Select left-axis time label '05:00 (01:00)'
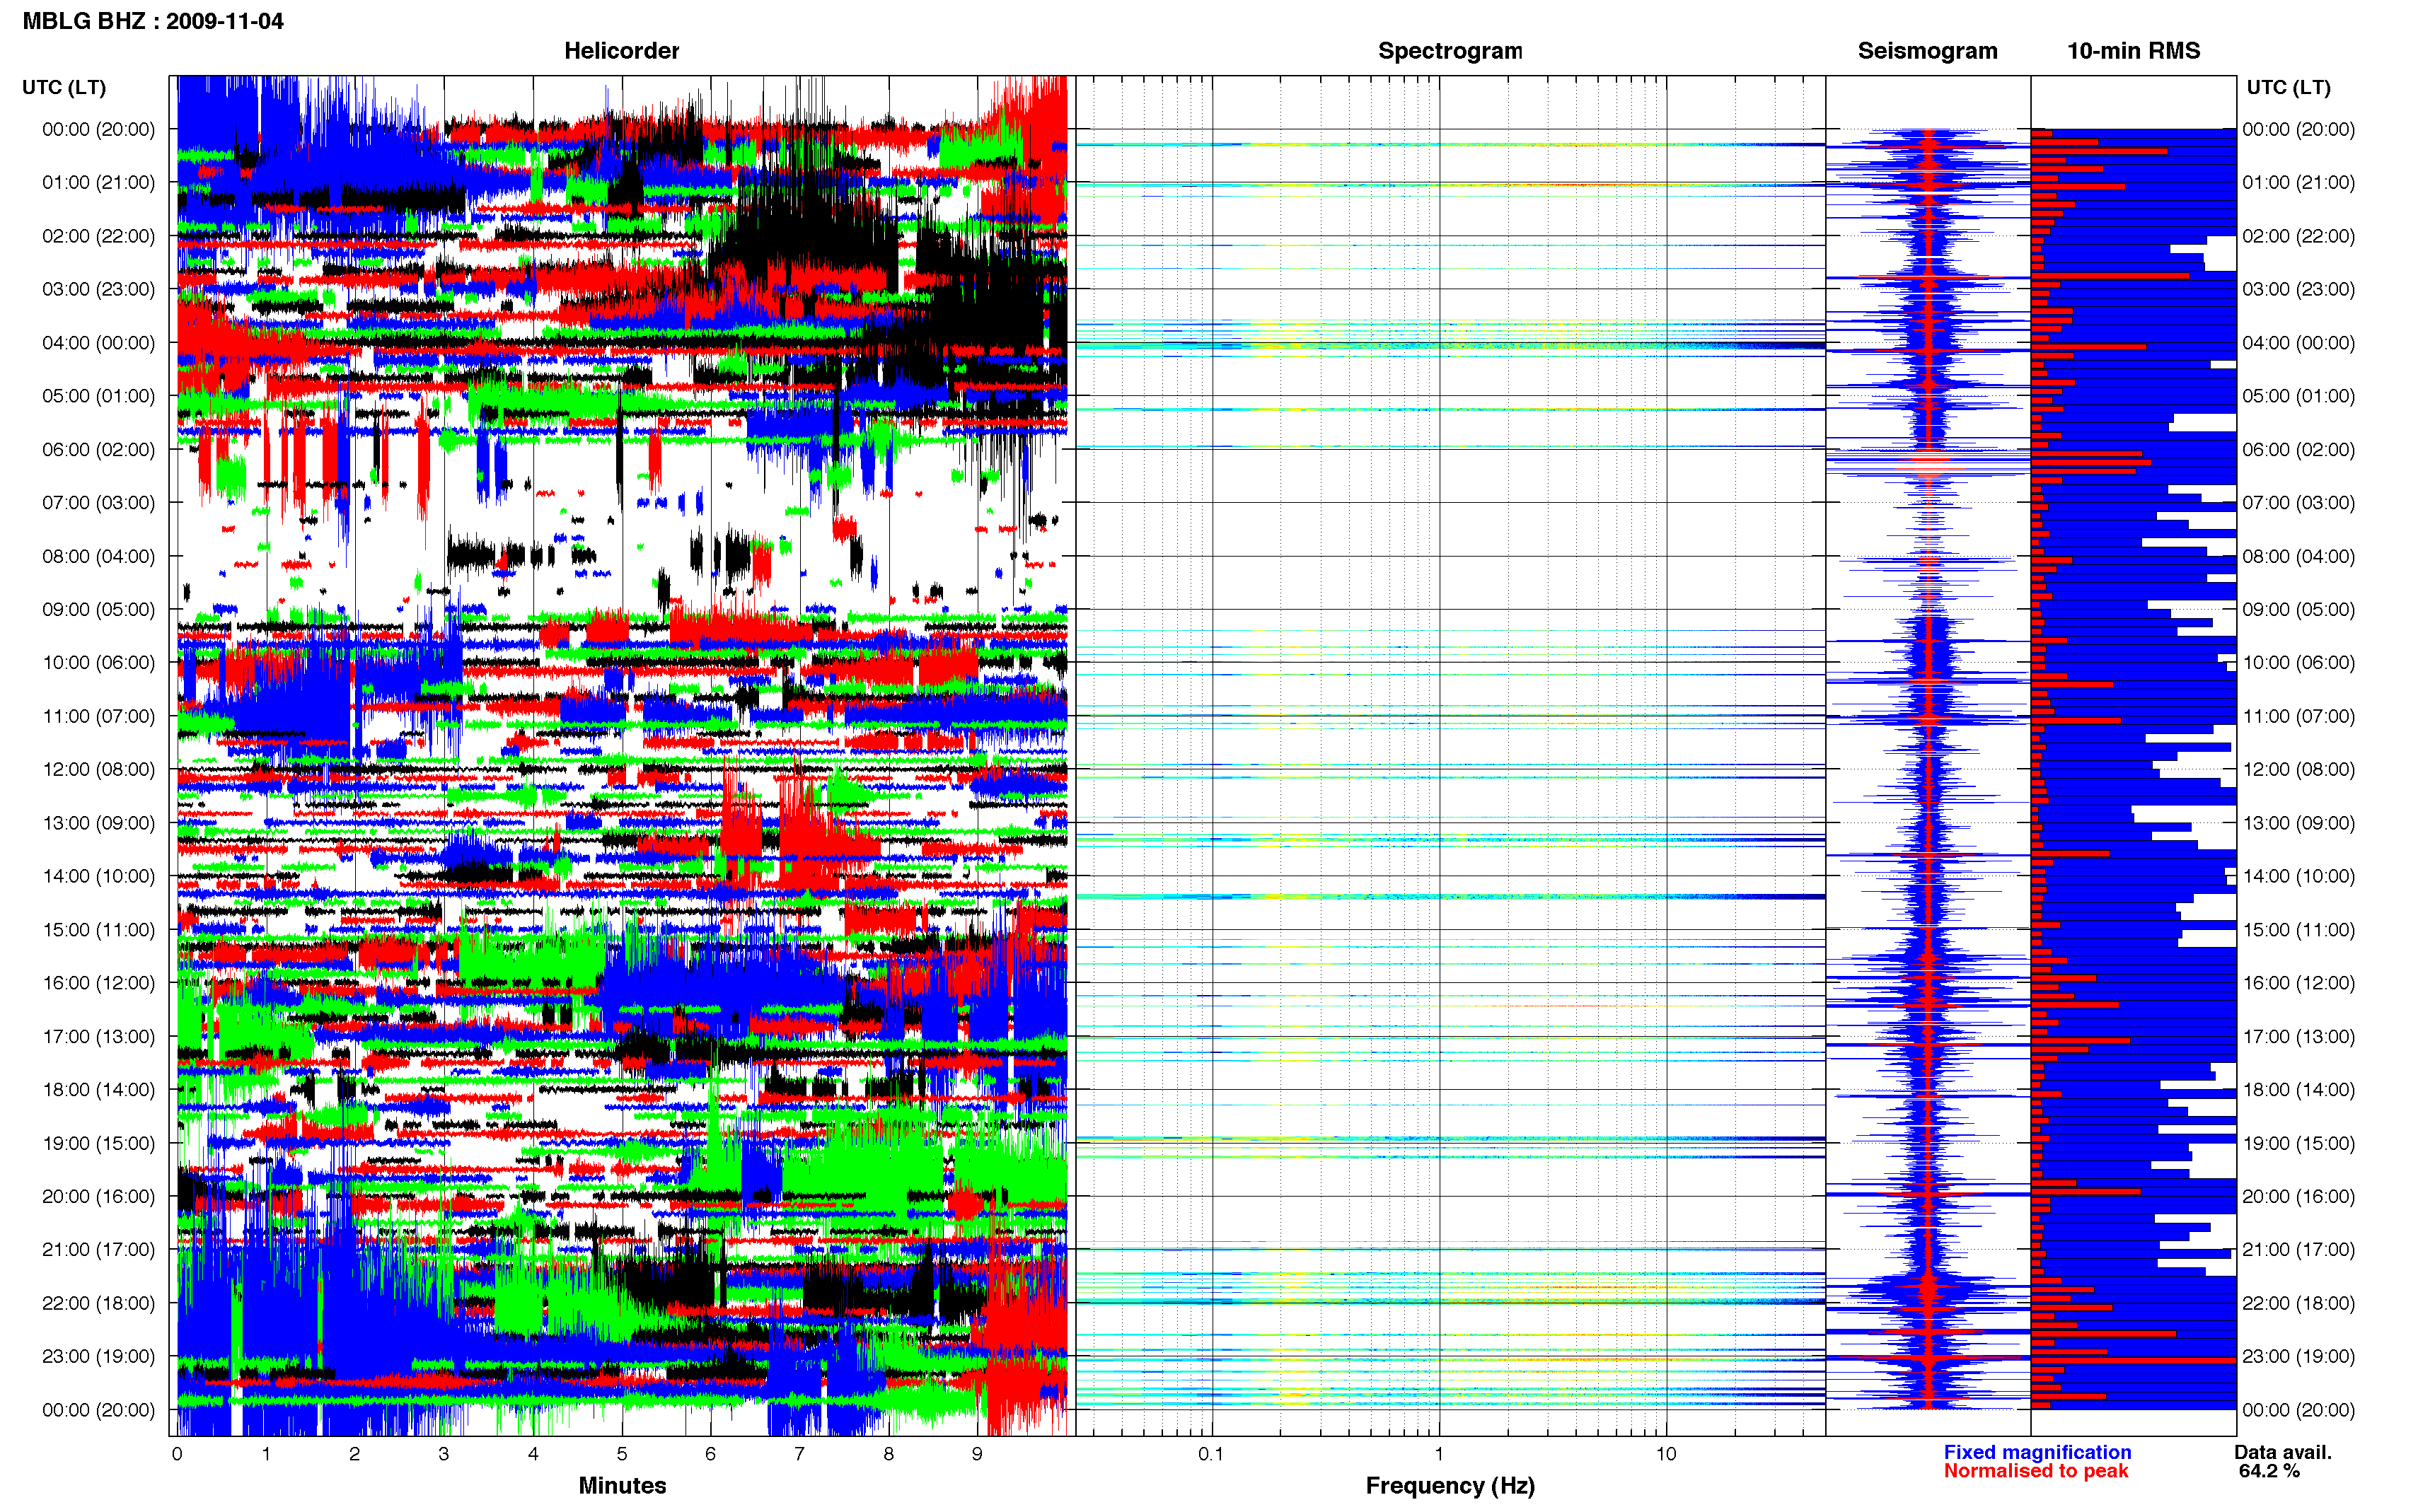 [98, 396]
